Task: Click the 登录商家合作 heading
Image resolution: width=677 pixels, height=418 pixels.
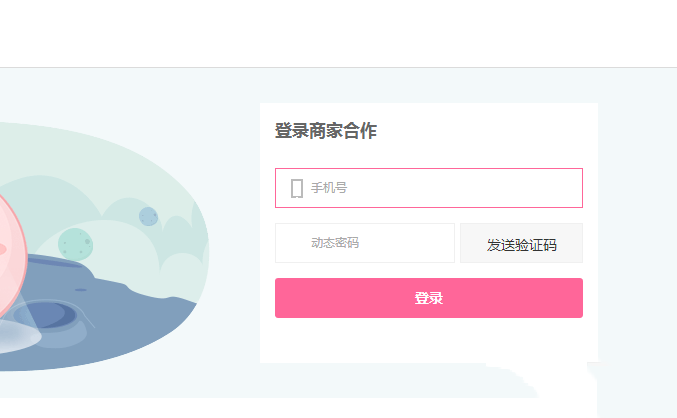Action: point(325,131)
